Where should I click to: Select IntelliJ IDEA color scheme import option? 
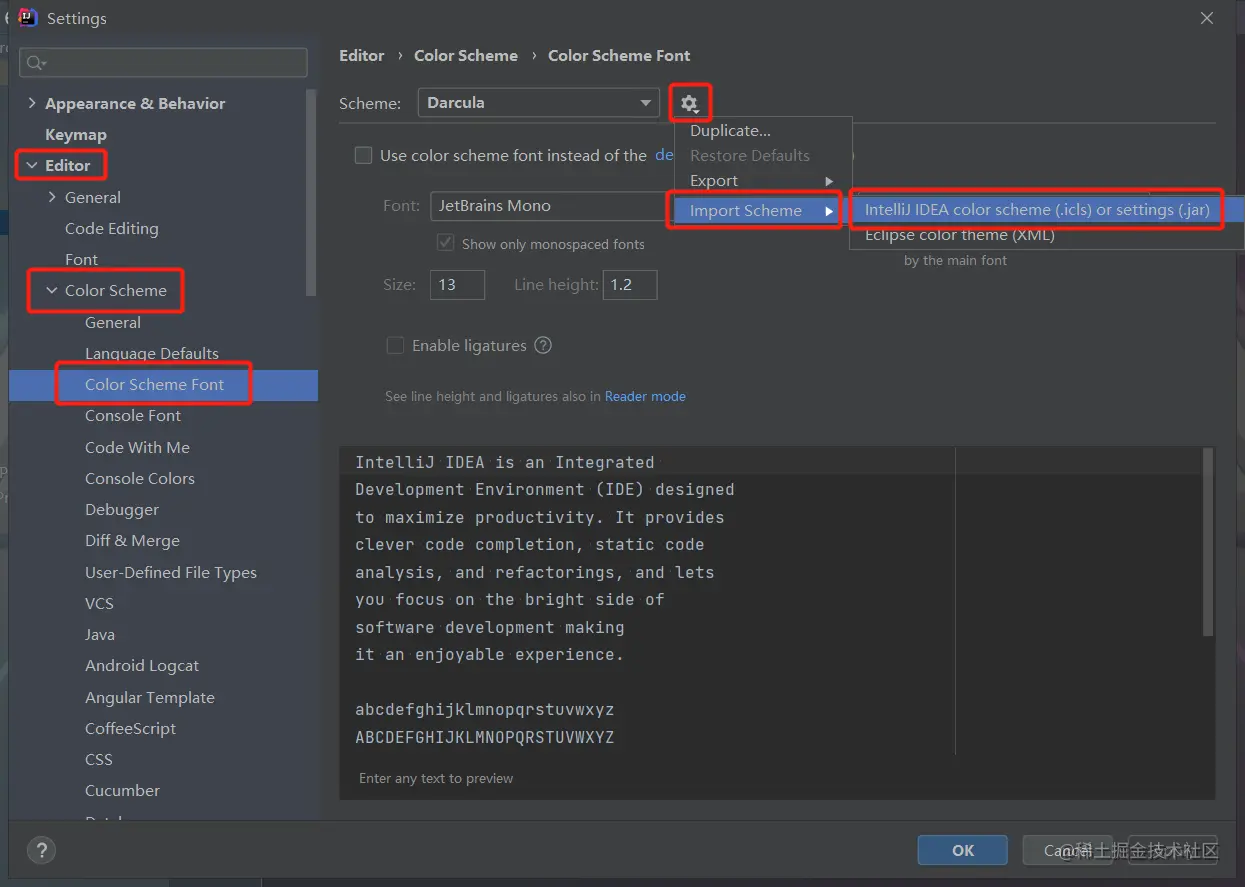(x=1036, y=210)
